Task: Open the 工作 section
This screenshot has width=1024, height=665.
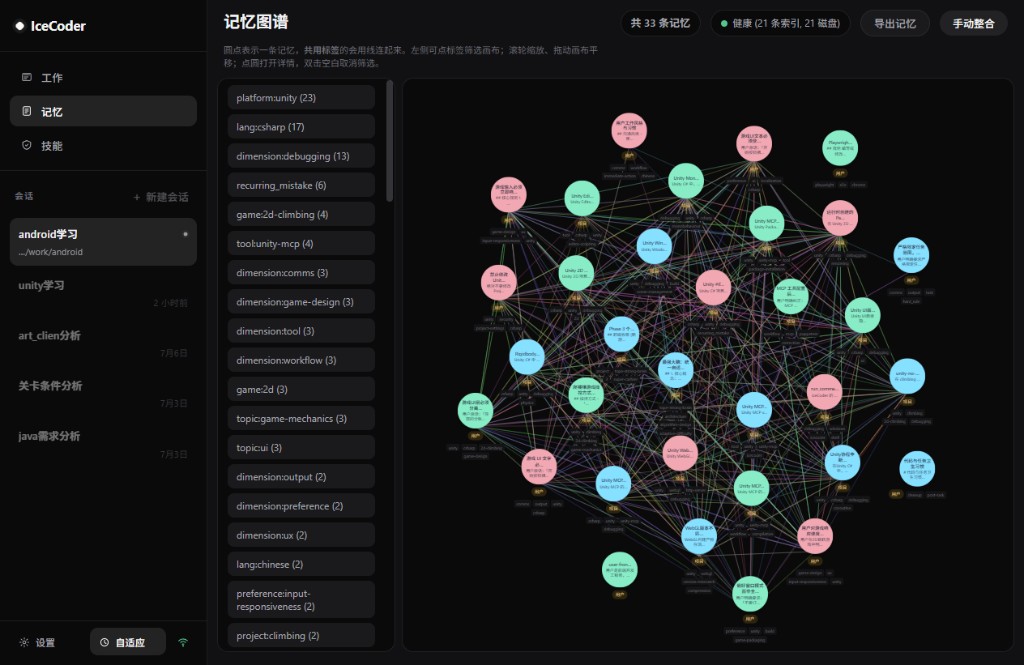Action: point(103,77)
